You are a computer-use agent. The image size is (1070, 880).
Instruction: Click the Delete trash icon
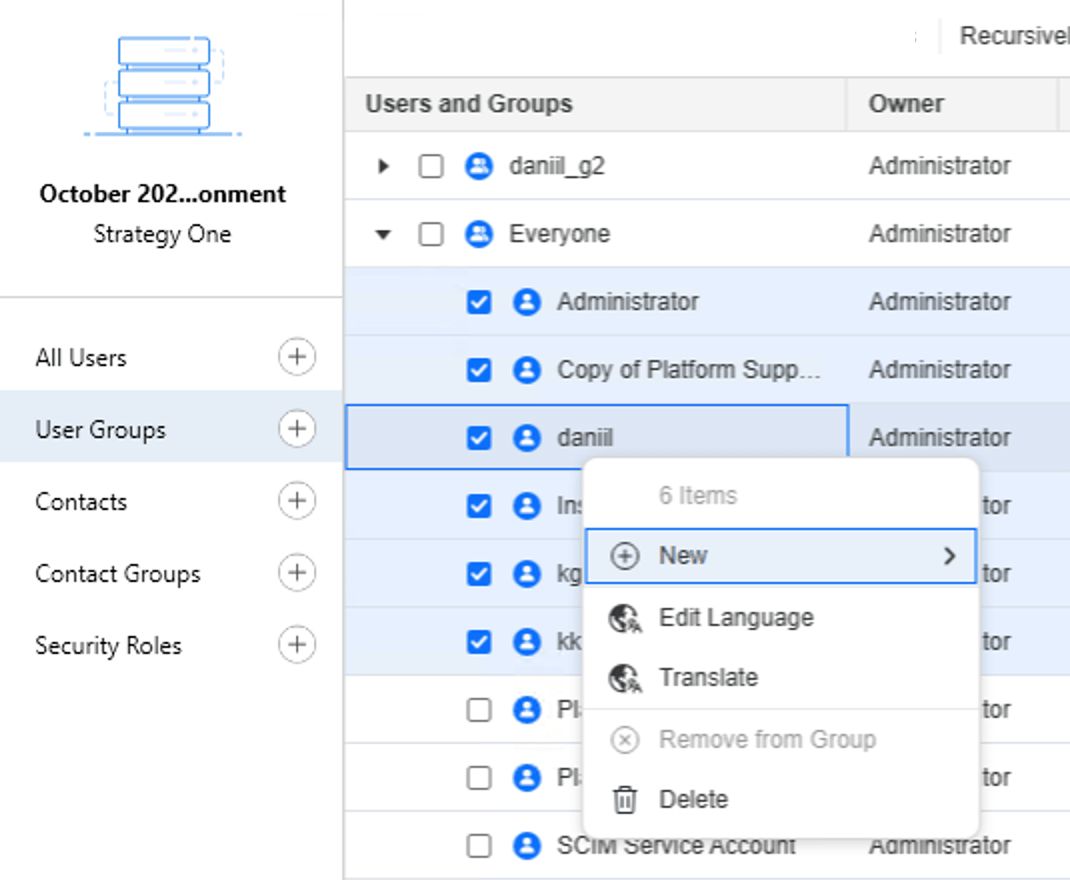pyautogui.click(x=625, y=799)
